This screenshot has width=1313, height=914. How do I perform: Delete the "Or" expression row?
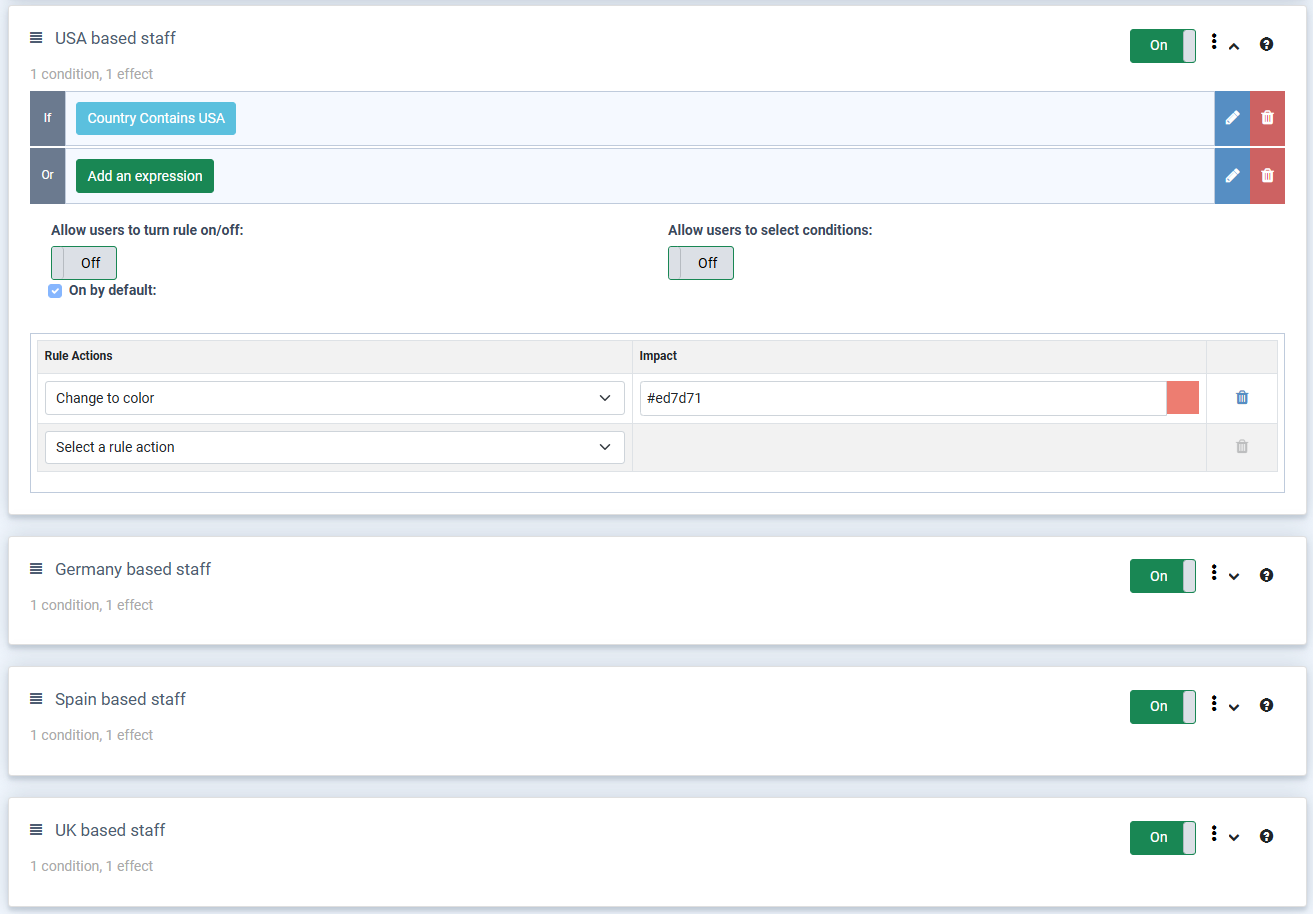(1267, 175)
